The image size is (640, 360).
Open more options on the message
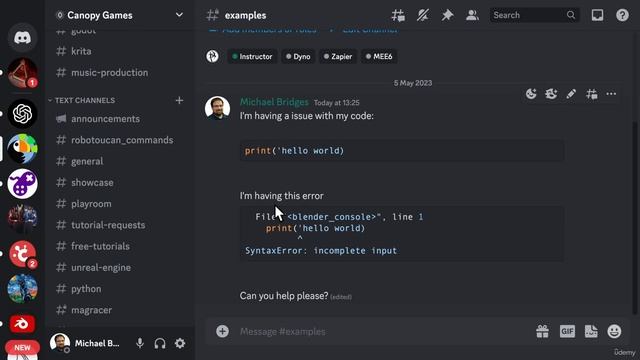click(611, 94)
